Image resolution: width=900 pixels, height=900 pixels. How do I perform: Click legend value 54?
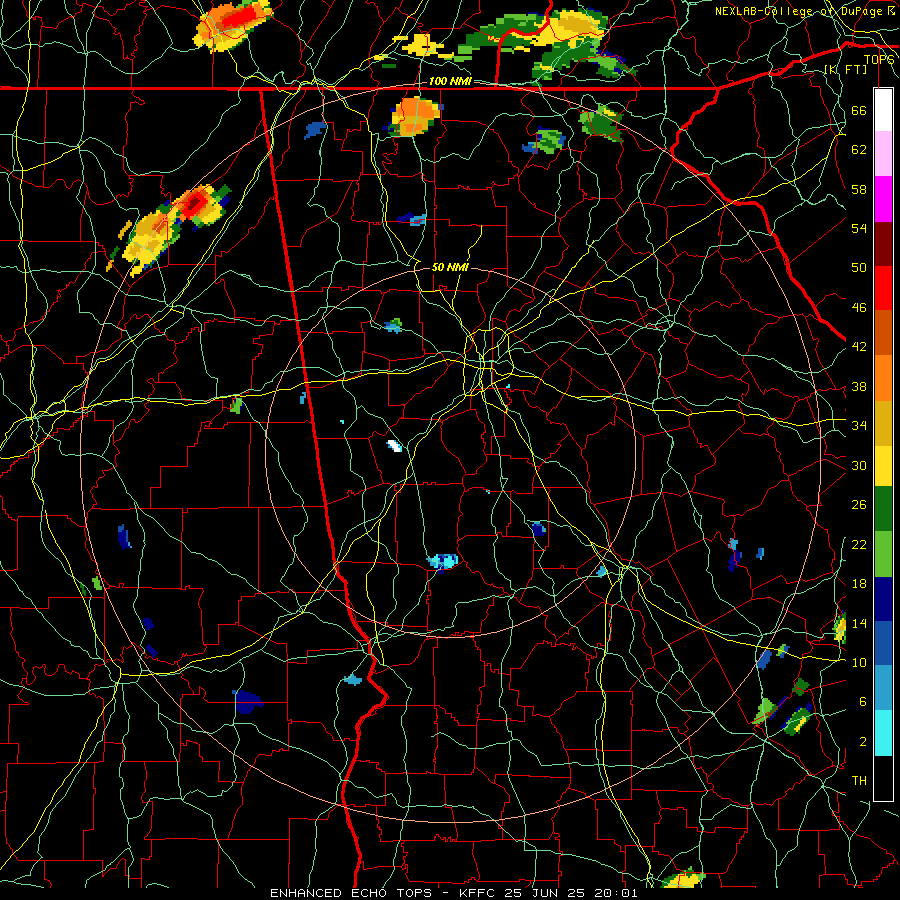859,228
